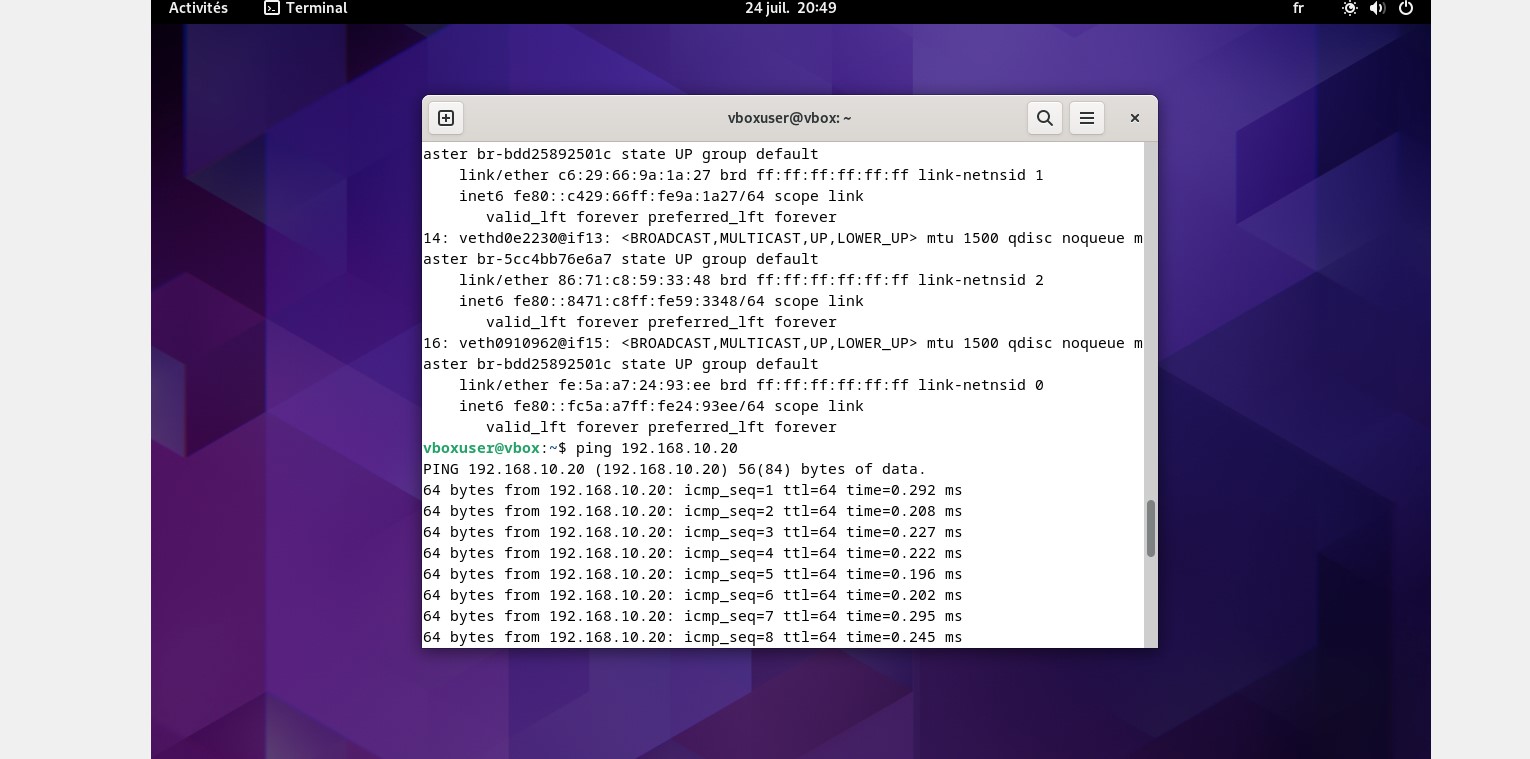Open the Activités overview
This screenshot has width=1530, height=759.
198,8
